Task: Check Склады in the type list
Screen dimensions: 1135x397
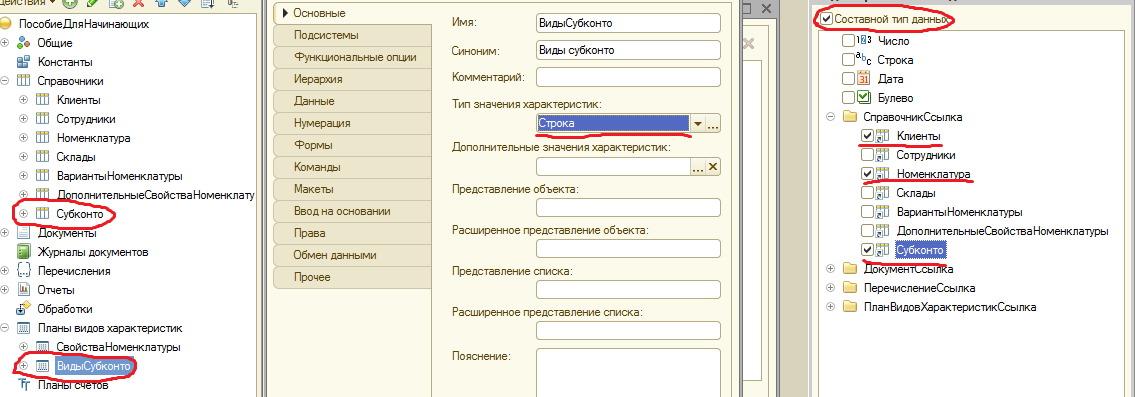Action: 867,193
